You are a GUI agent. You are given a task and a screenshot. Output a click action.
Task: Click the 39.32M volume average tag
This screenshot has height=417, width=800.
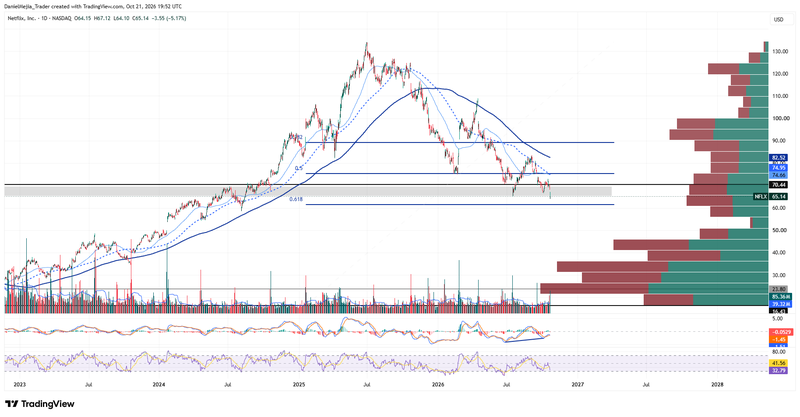[781, 303]
